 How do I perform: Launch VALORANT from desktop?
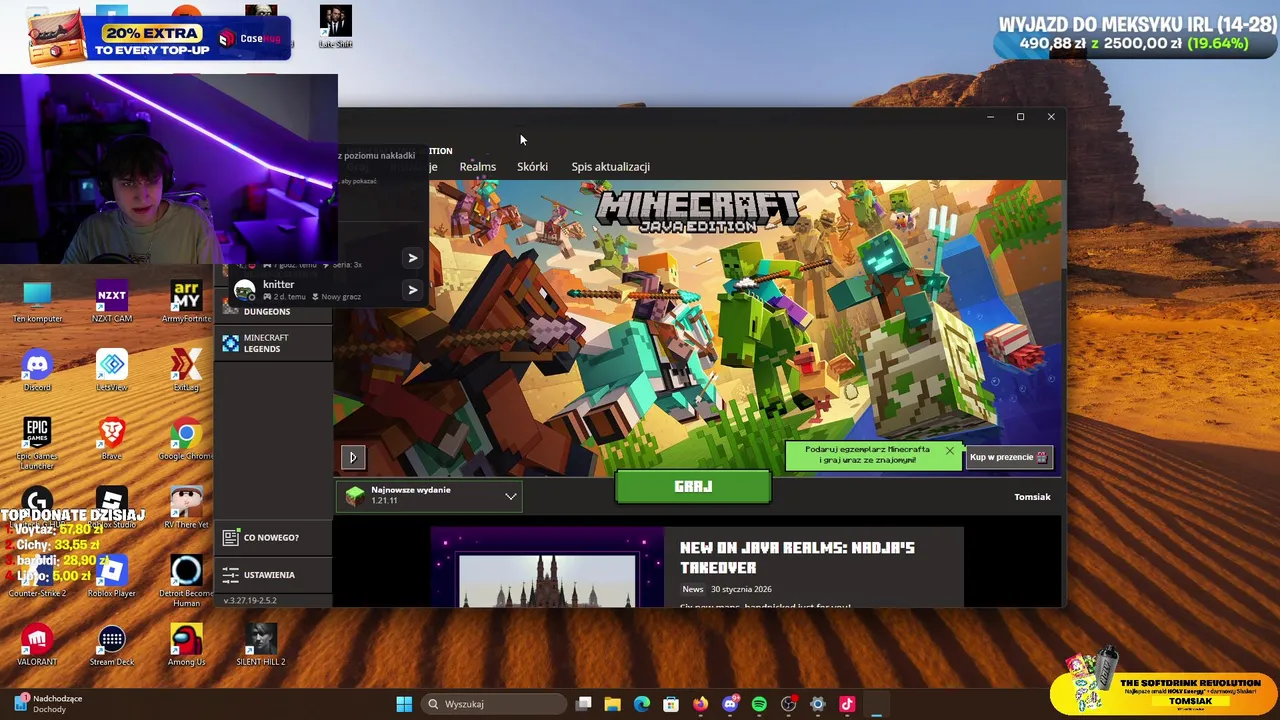pos(37,645)
